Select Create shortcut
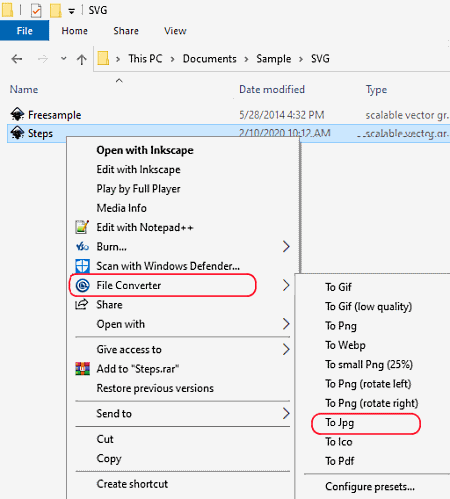 (x=132, y=484)
